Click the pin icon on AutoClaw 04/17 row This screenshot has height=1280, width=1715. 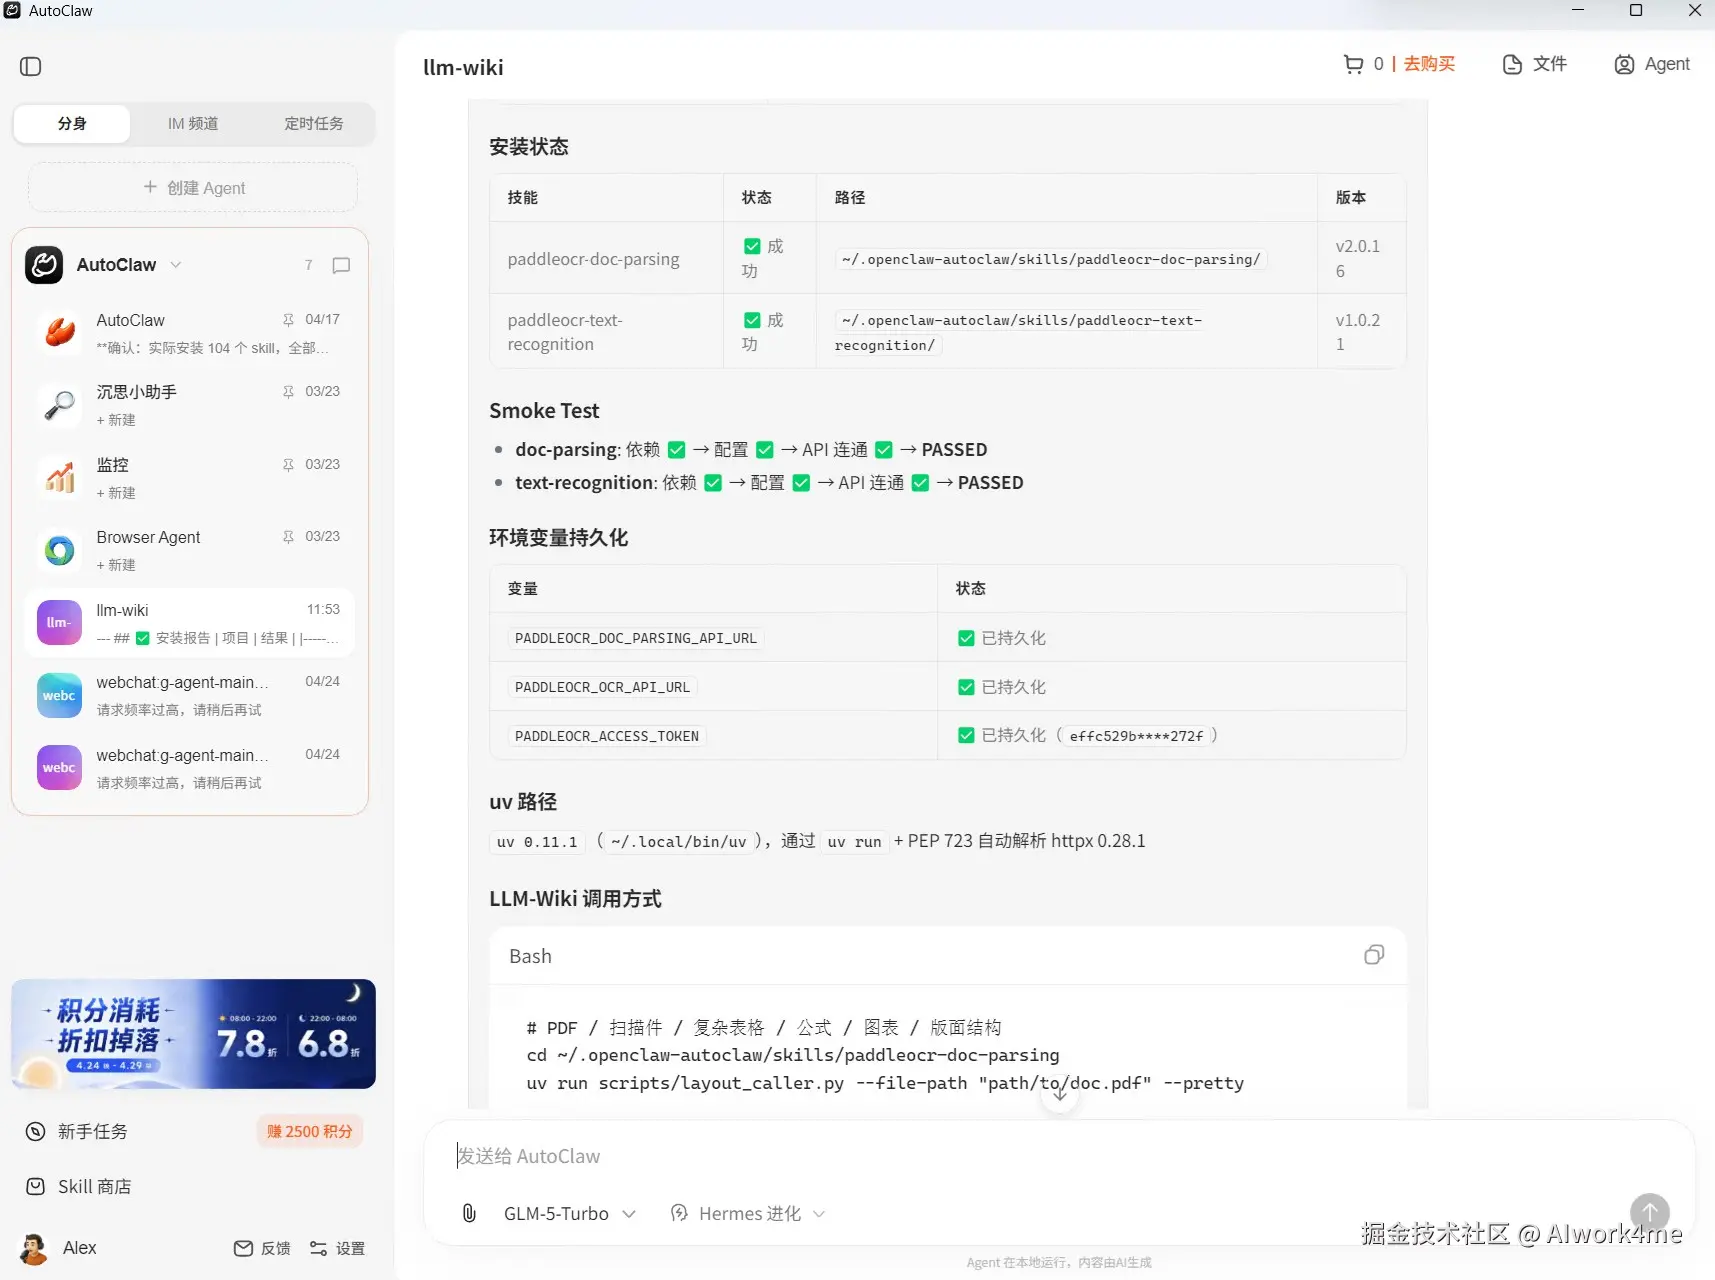[x=288, y=320]
